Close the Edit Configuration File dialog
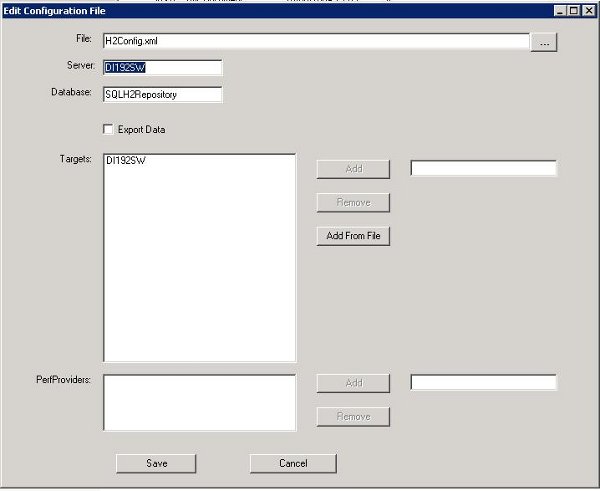 point(588,10)
